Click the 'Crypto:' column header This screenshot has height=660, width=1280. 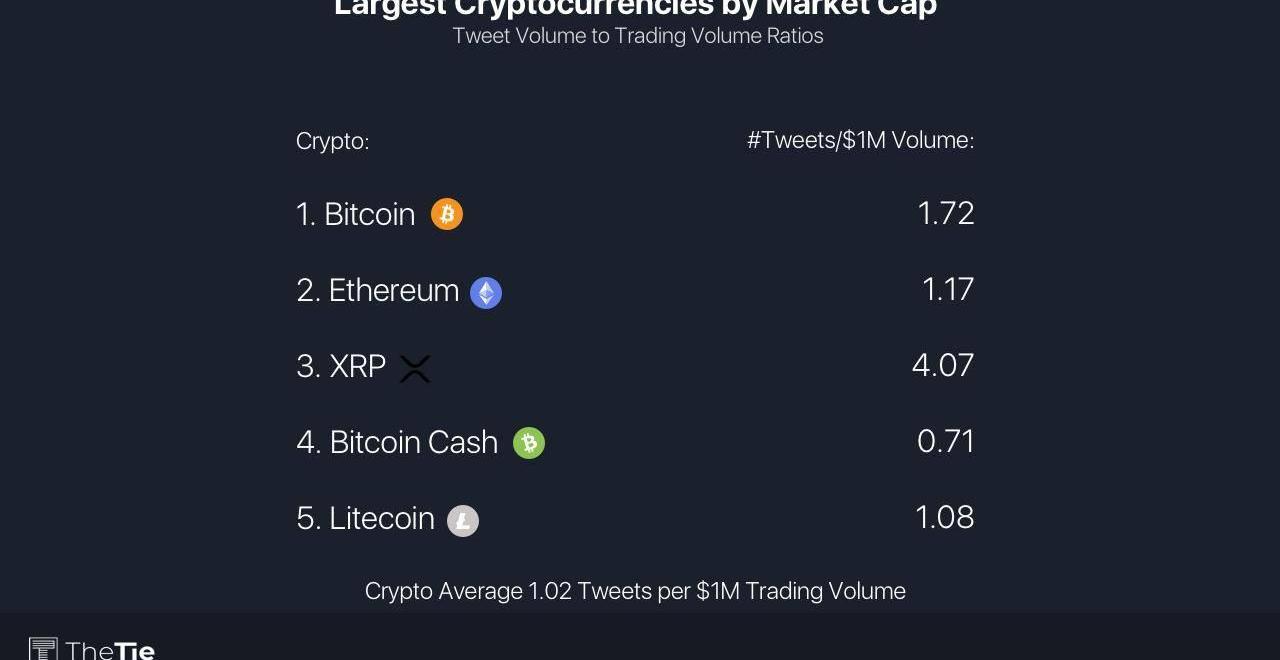pos(333,141)
